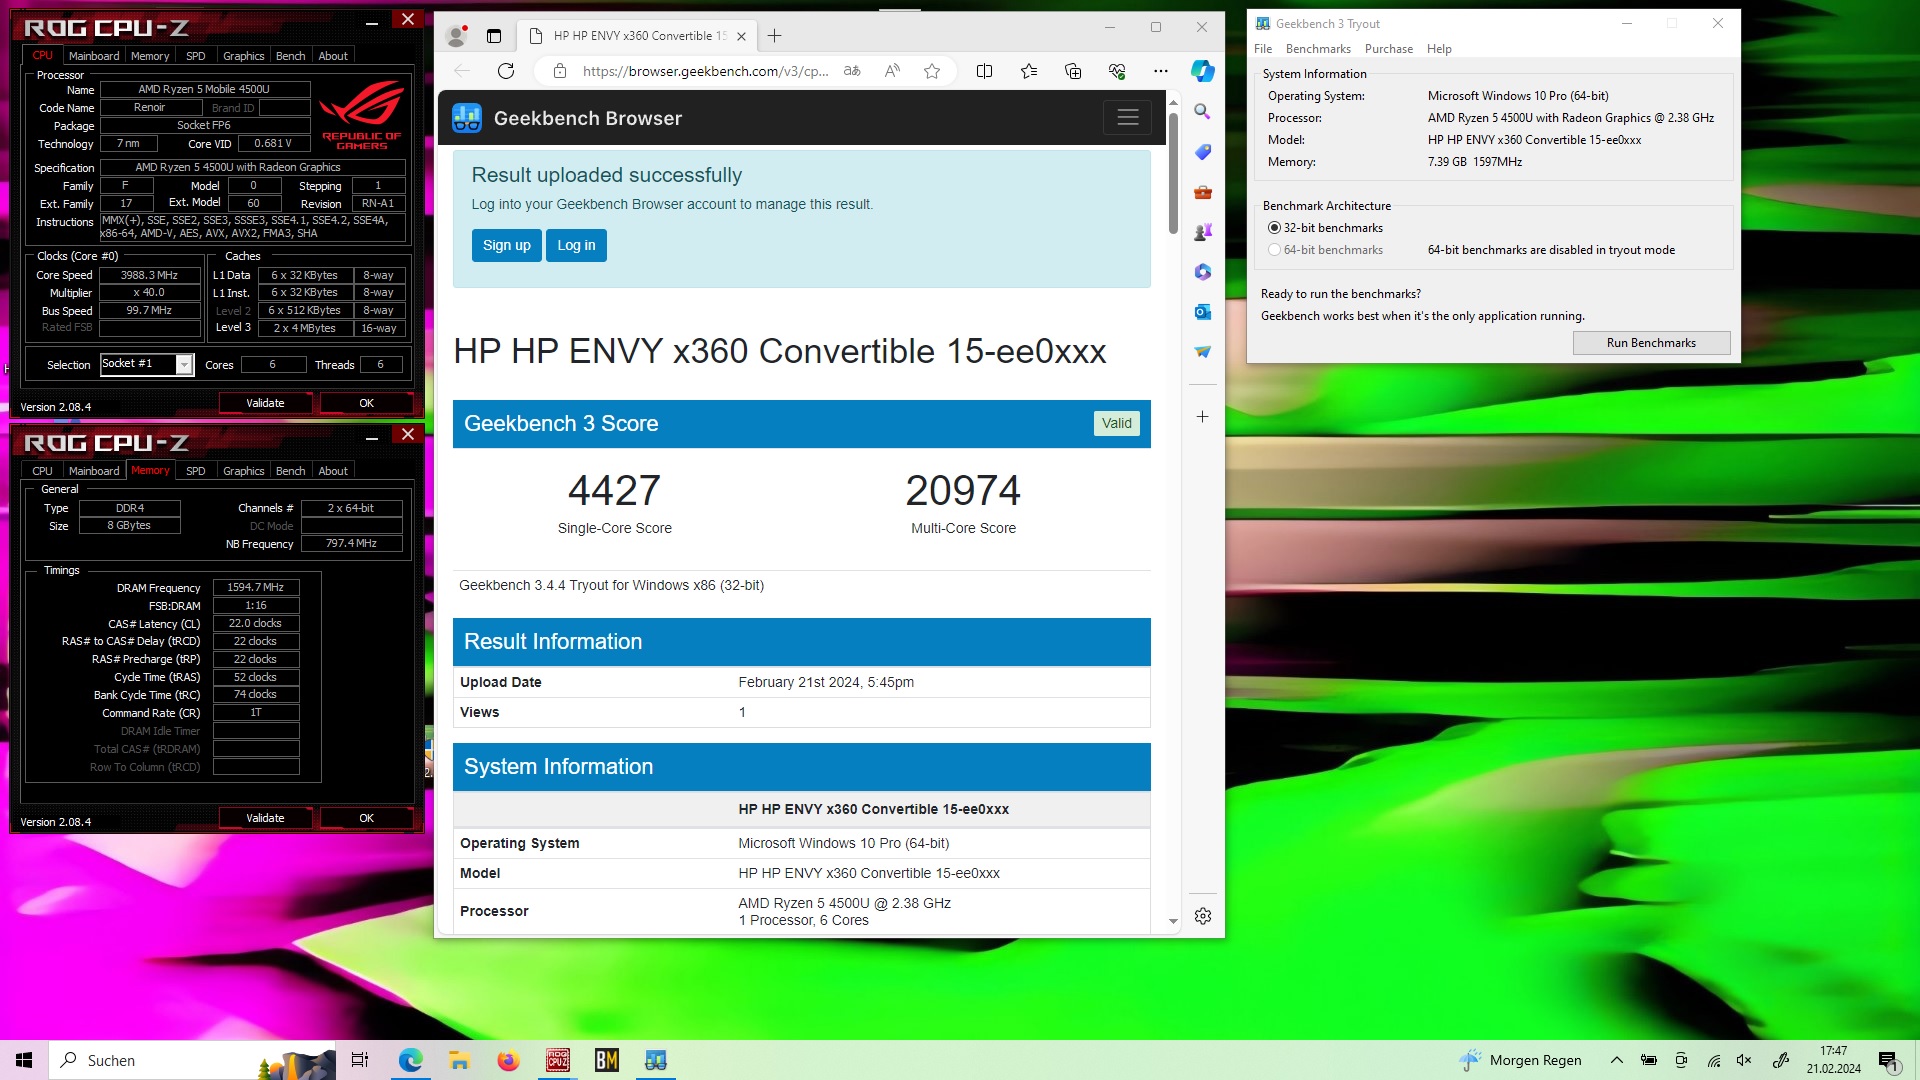Image resolution: width=1920 pixels, height=1080 pixels.
Task: Open ROG CPU-Z from the taskbar
Action: 558,1060
